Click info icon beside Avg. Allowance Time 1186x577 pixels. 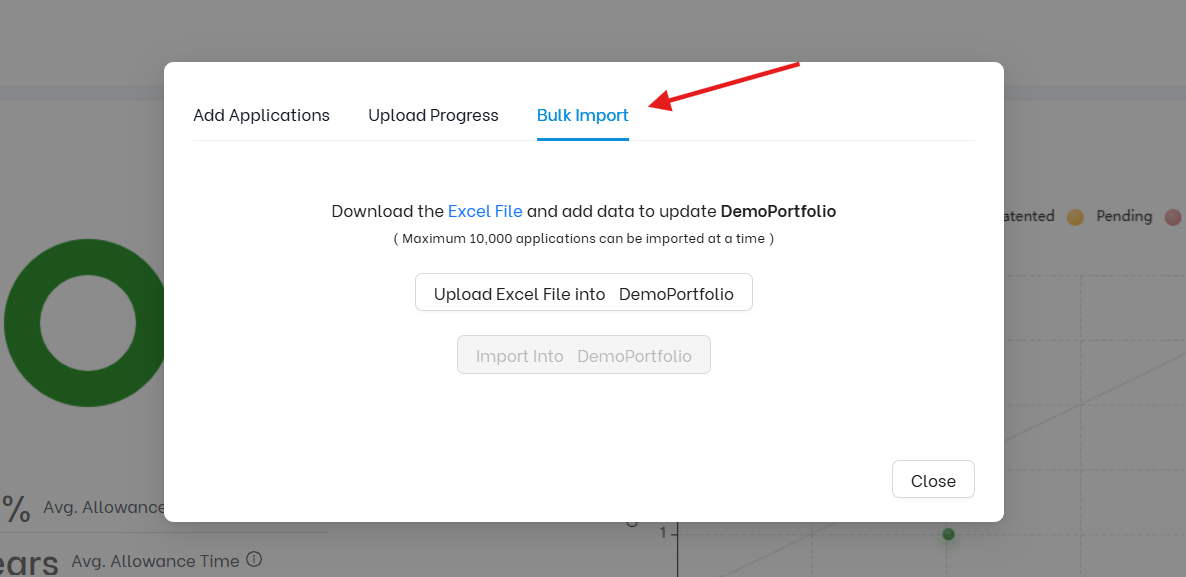point(254,560)
